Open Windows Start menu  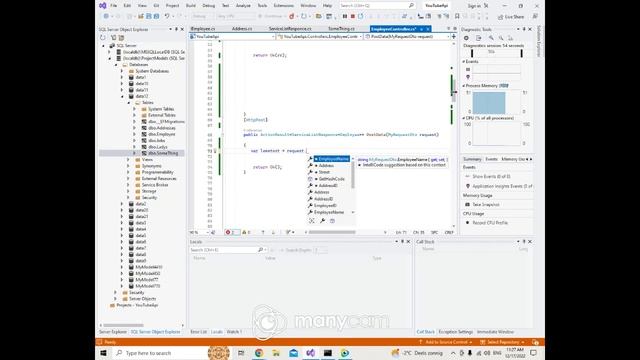(103, 353)
